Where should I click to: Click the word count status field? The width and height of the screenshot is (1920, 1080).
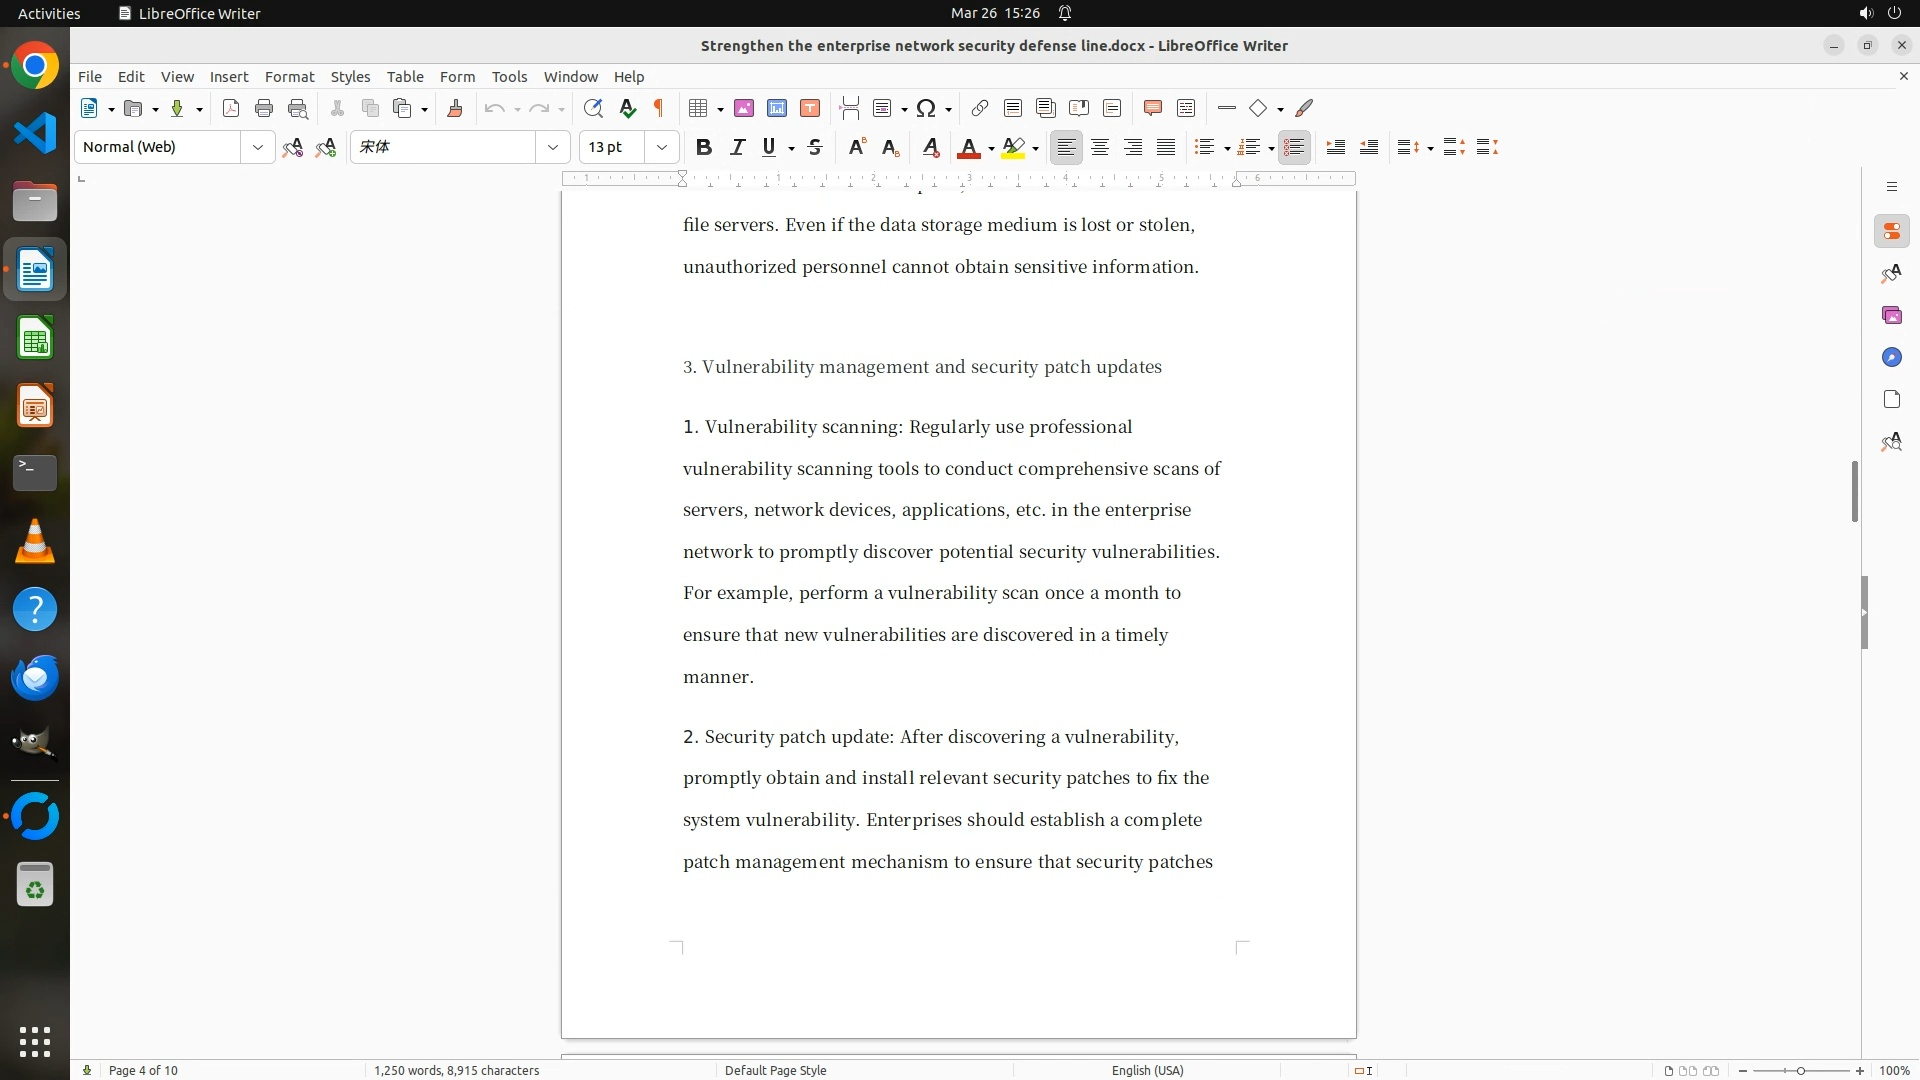point(456,1070)
